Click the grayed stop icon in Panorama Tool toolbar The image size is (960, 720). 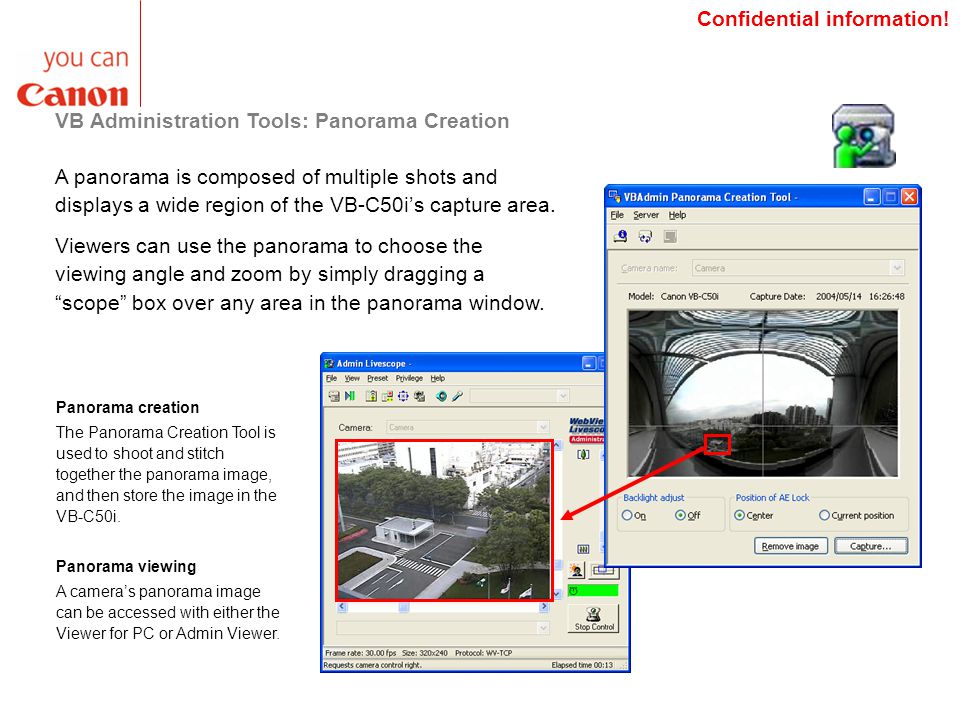coord(670,236)
